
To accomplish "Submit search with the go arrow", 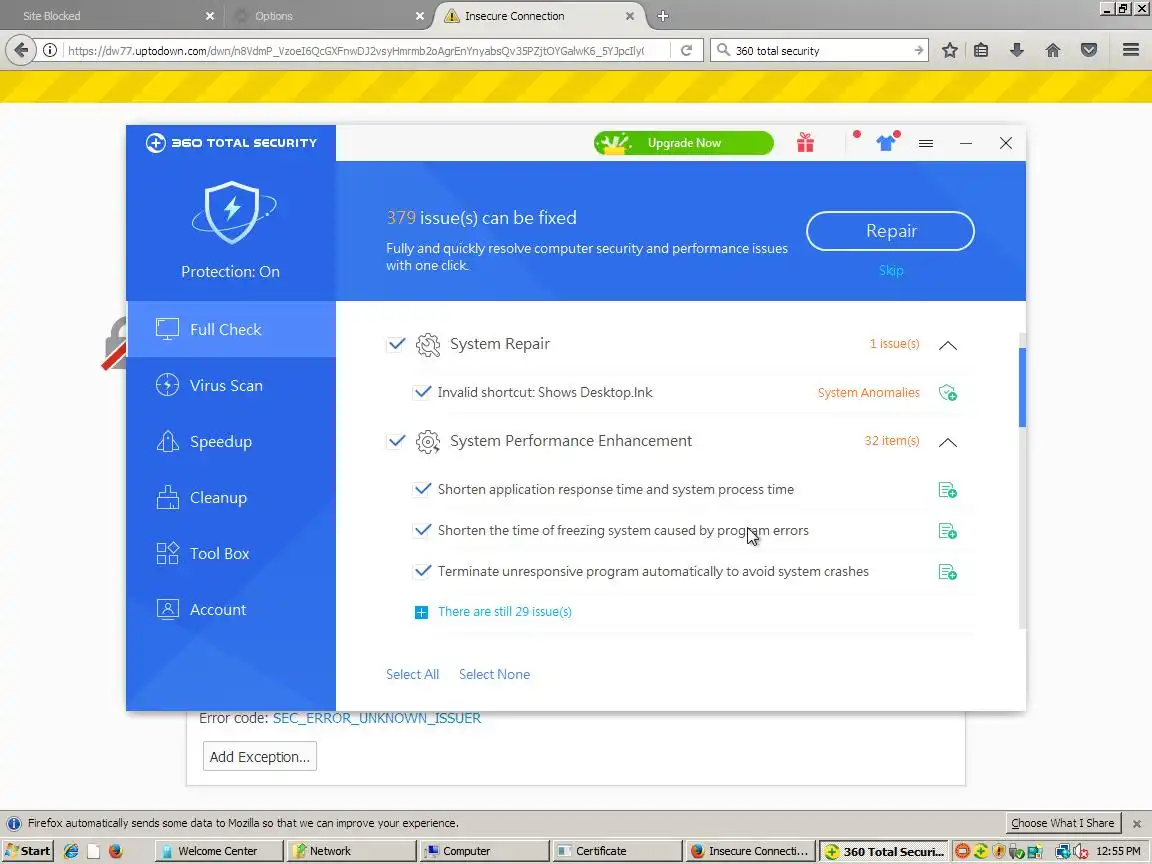I will click(918, 50).
